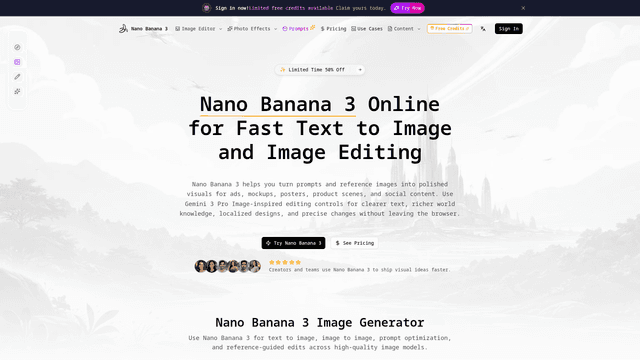Click the Sign In button
Image resolution: width=640 pixels, height=360 pixels.
point(509,29)
